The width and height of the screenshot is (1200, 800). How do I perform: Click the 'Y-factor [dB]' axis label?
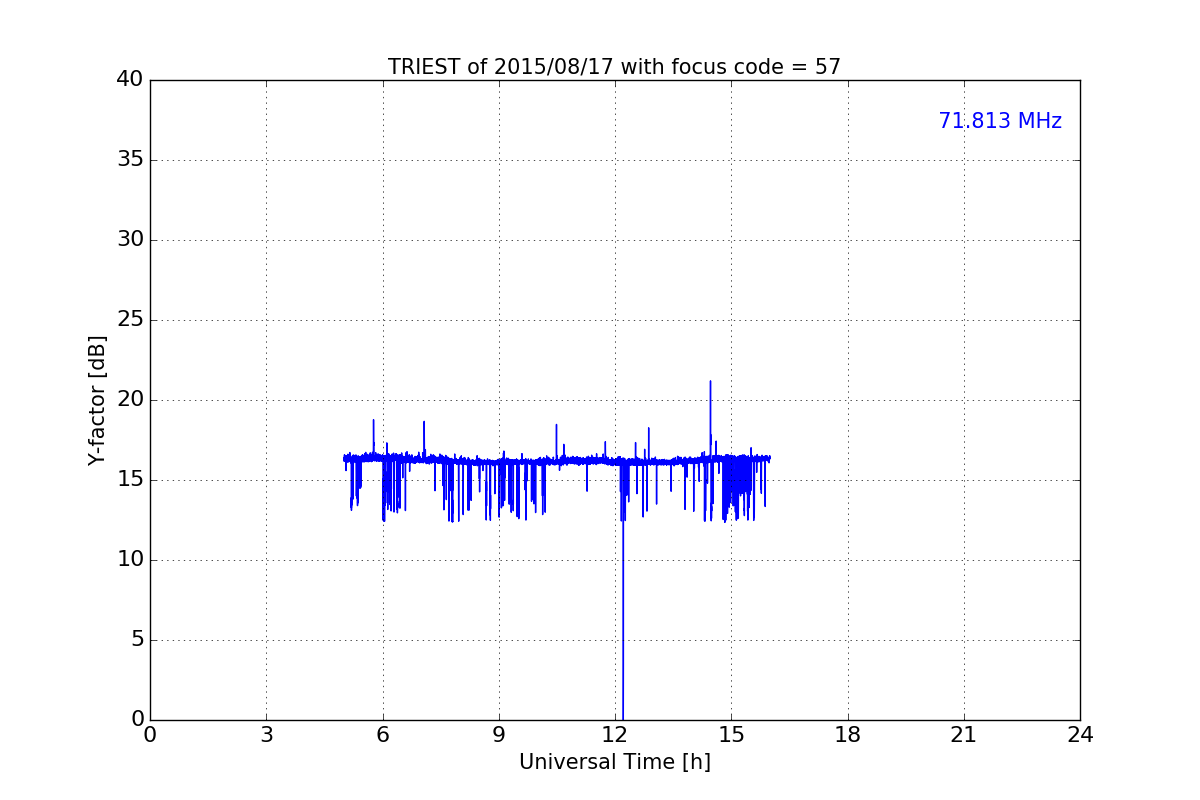tap(97, 400)
